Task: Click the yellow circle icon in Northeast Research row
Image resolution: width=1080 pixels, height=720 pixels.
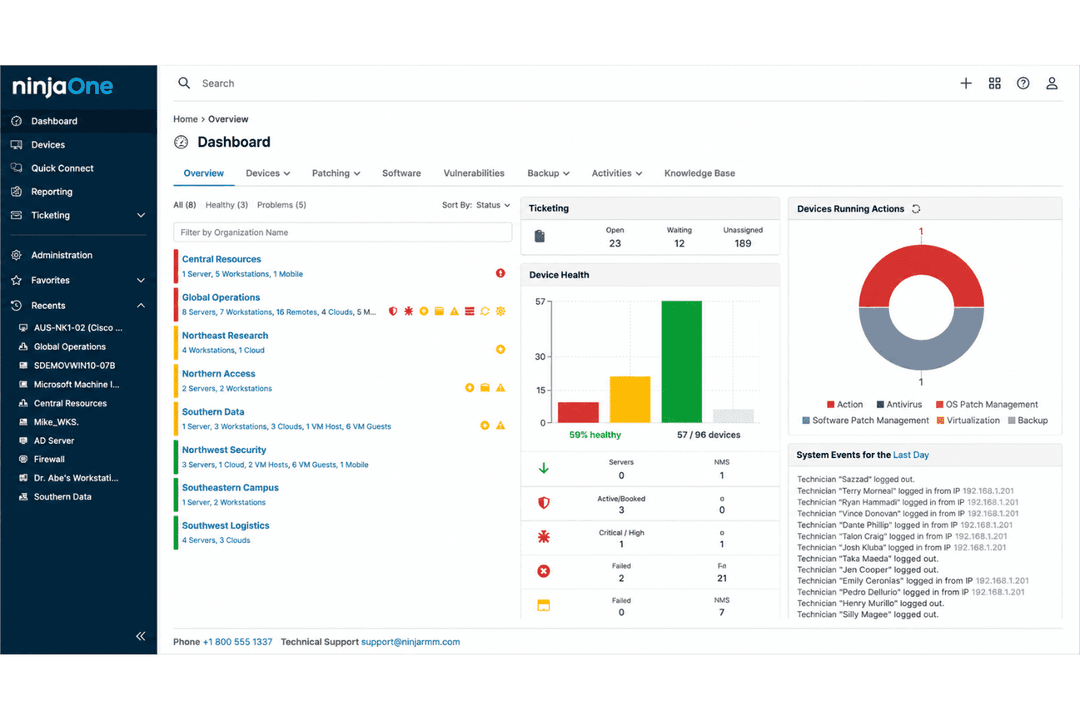Action: pos(501,349)
